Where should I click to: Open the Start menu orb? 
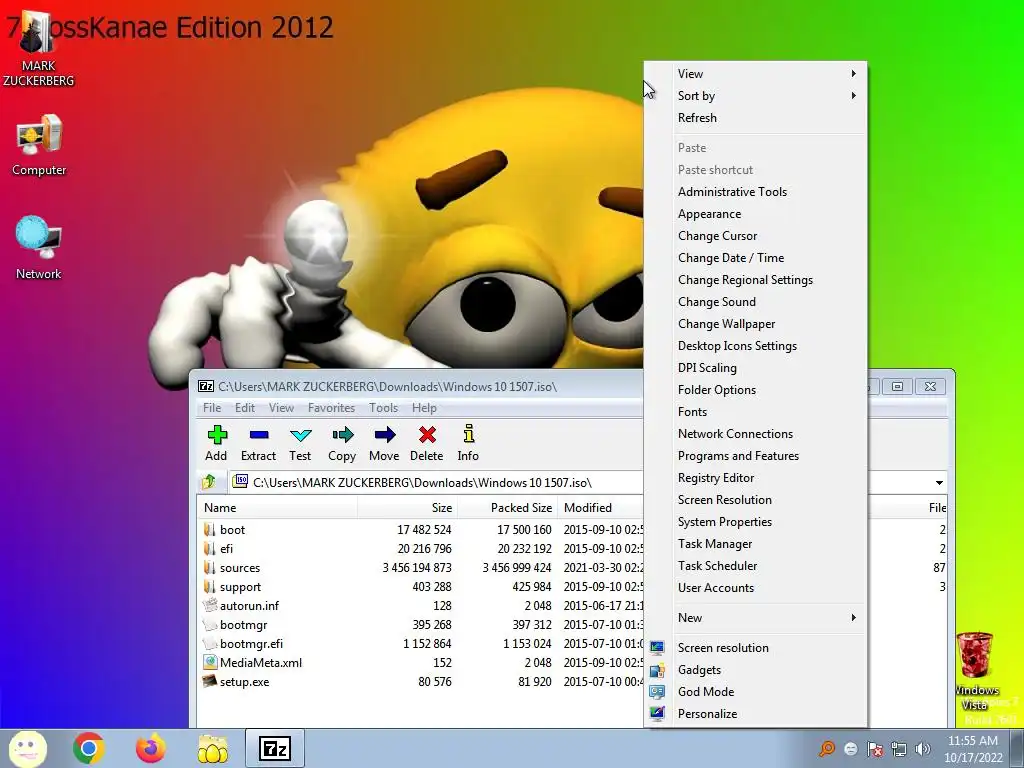click(27, 748)
